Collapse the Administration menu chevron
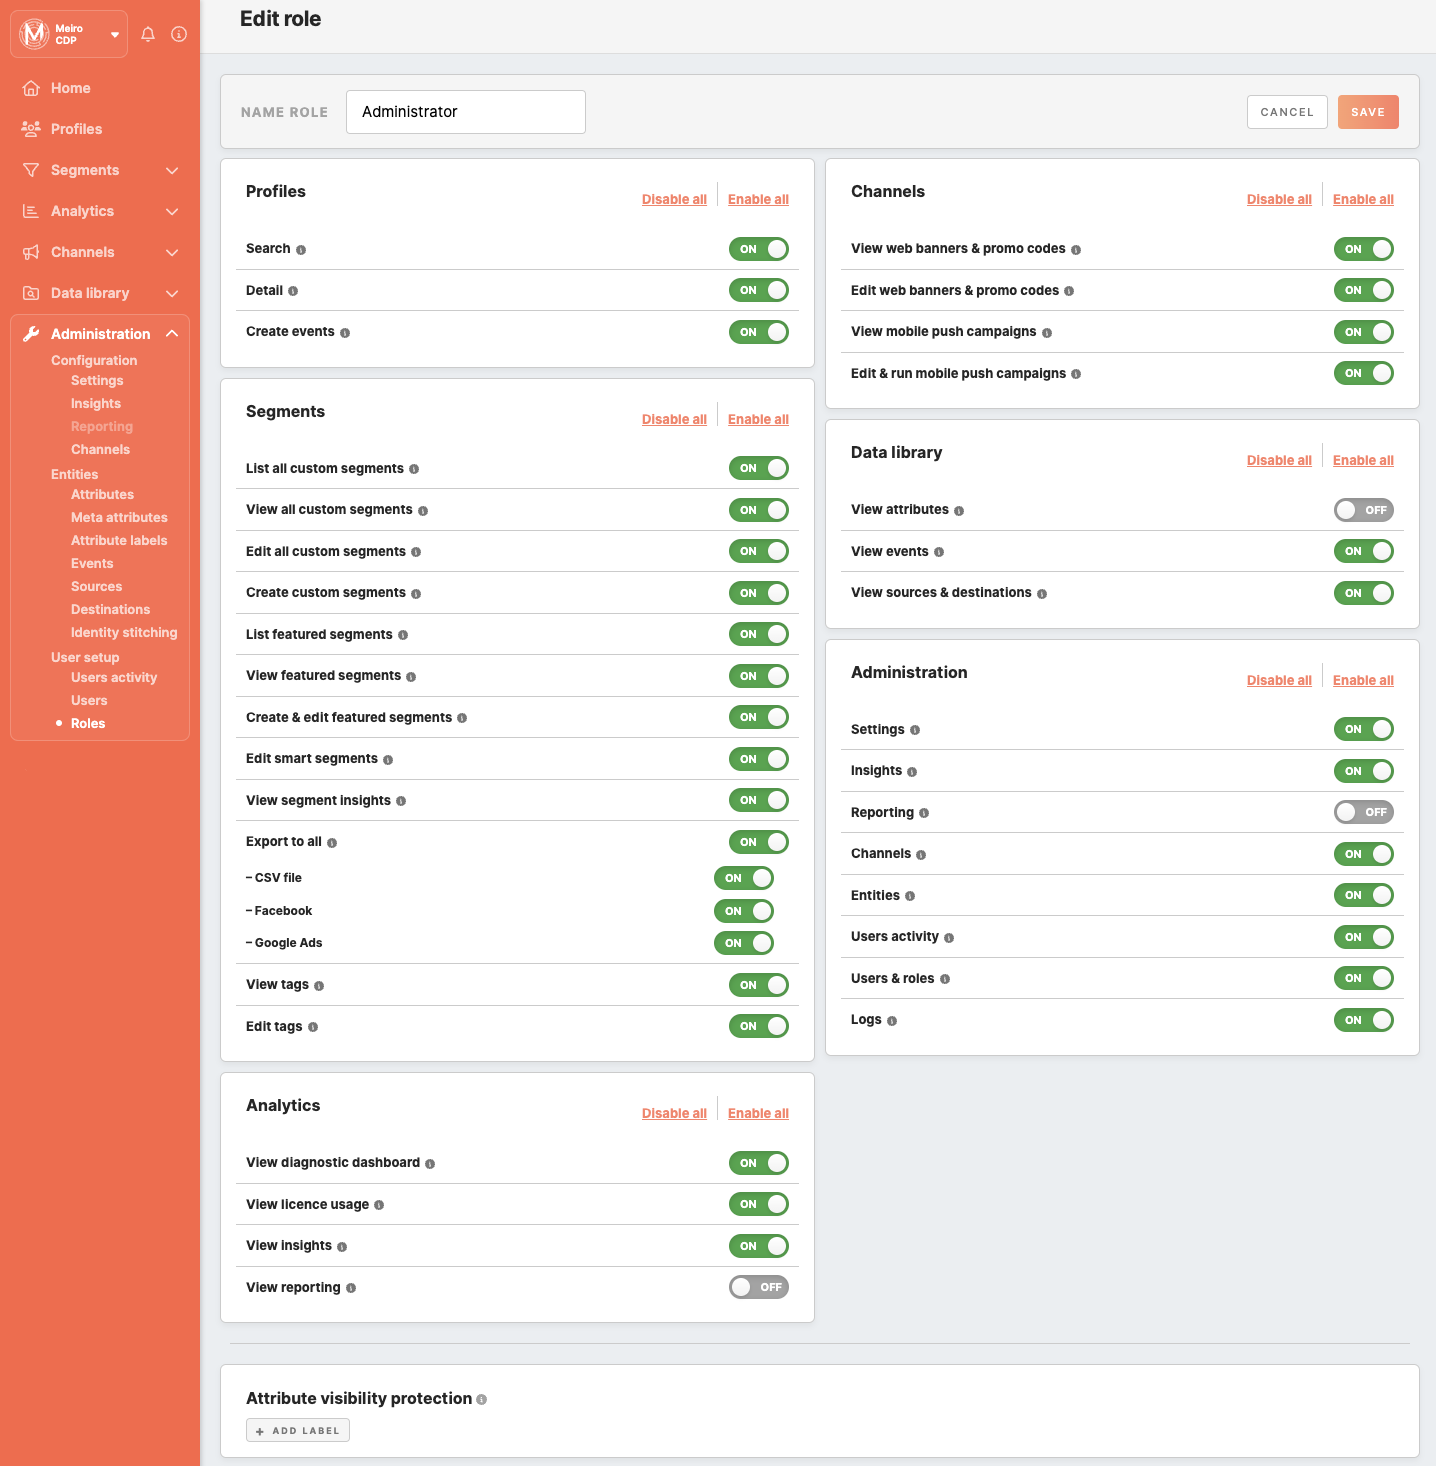1436x1466 pixels. [172, 334]
